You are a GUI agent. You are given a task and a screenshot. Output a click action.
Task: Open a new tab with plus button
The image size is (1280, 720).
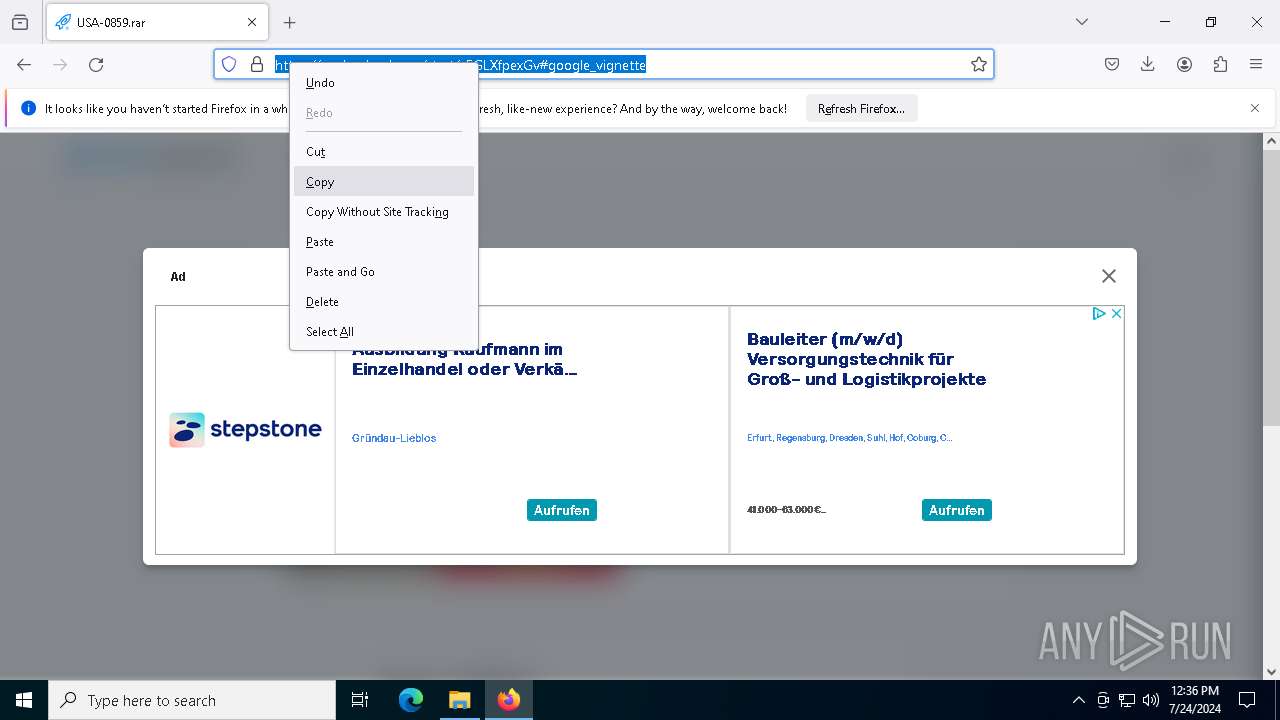[290, 22]
